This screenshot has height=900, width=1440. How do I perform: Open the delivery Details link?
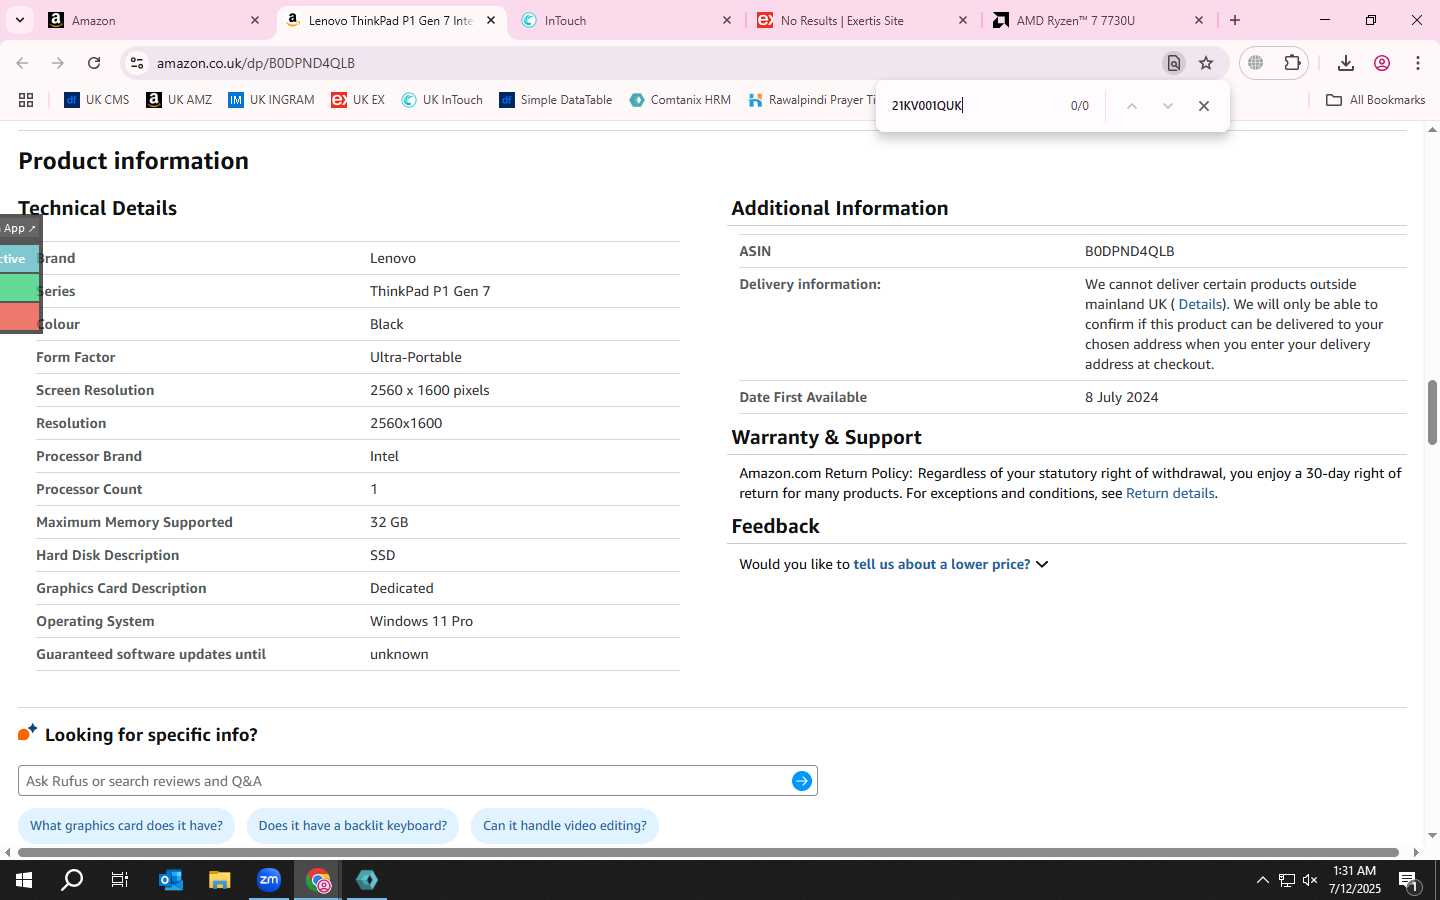coord(1200,304)
